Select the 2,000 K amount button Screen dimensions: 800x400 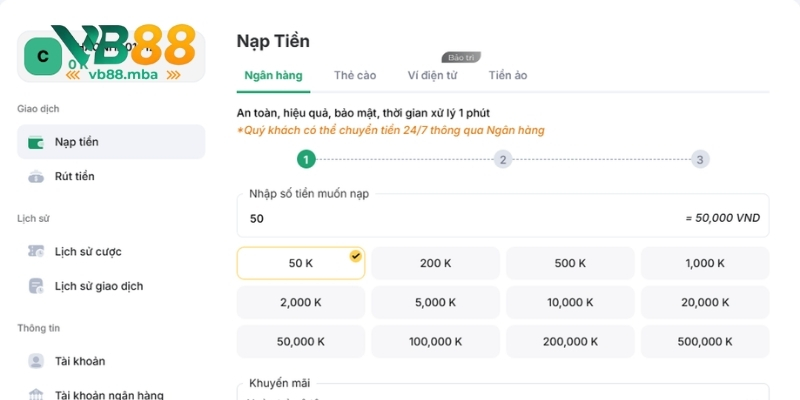301,302
